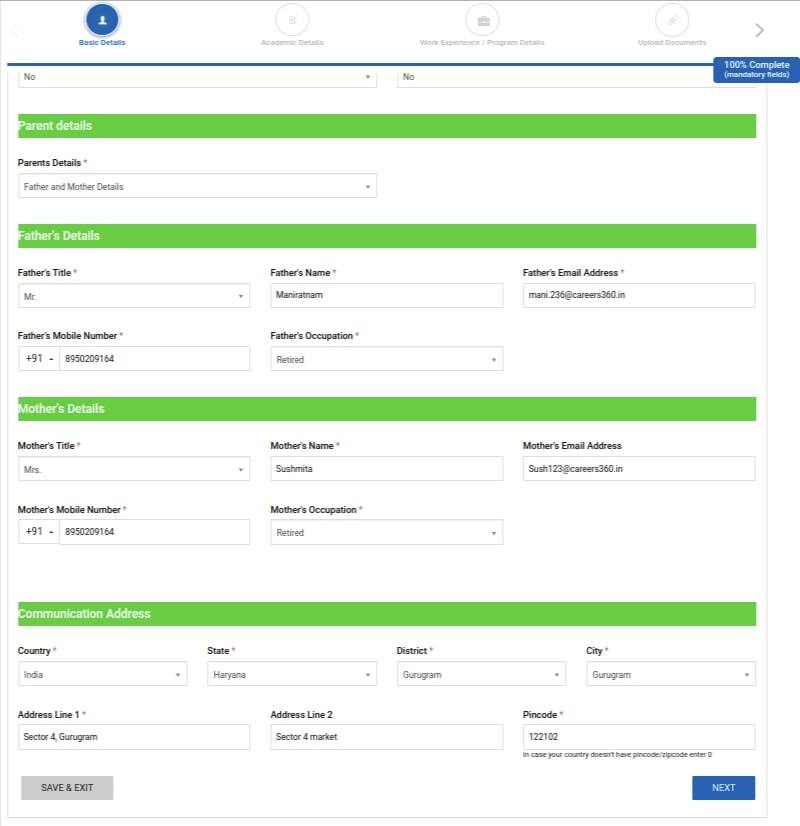Open the Country selection dropdown

point(102,673)
